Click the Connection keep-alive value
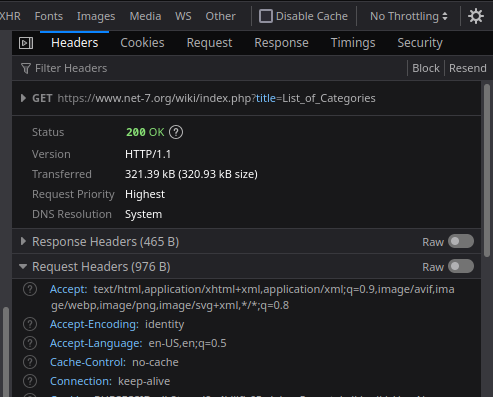Image resolution: width=493 pixels, height=397 pixels. 144,381
